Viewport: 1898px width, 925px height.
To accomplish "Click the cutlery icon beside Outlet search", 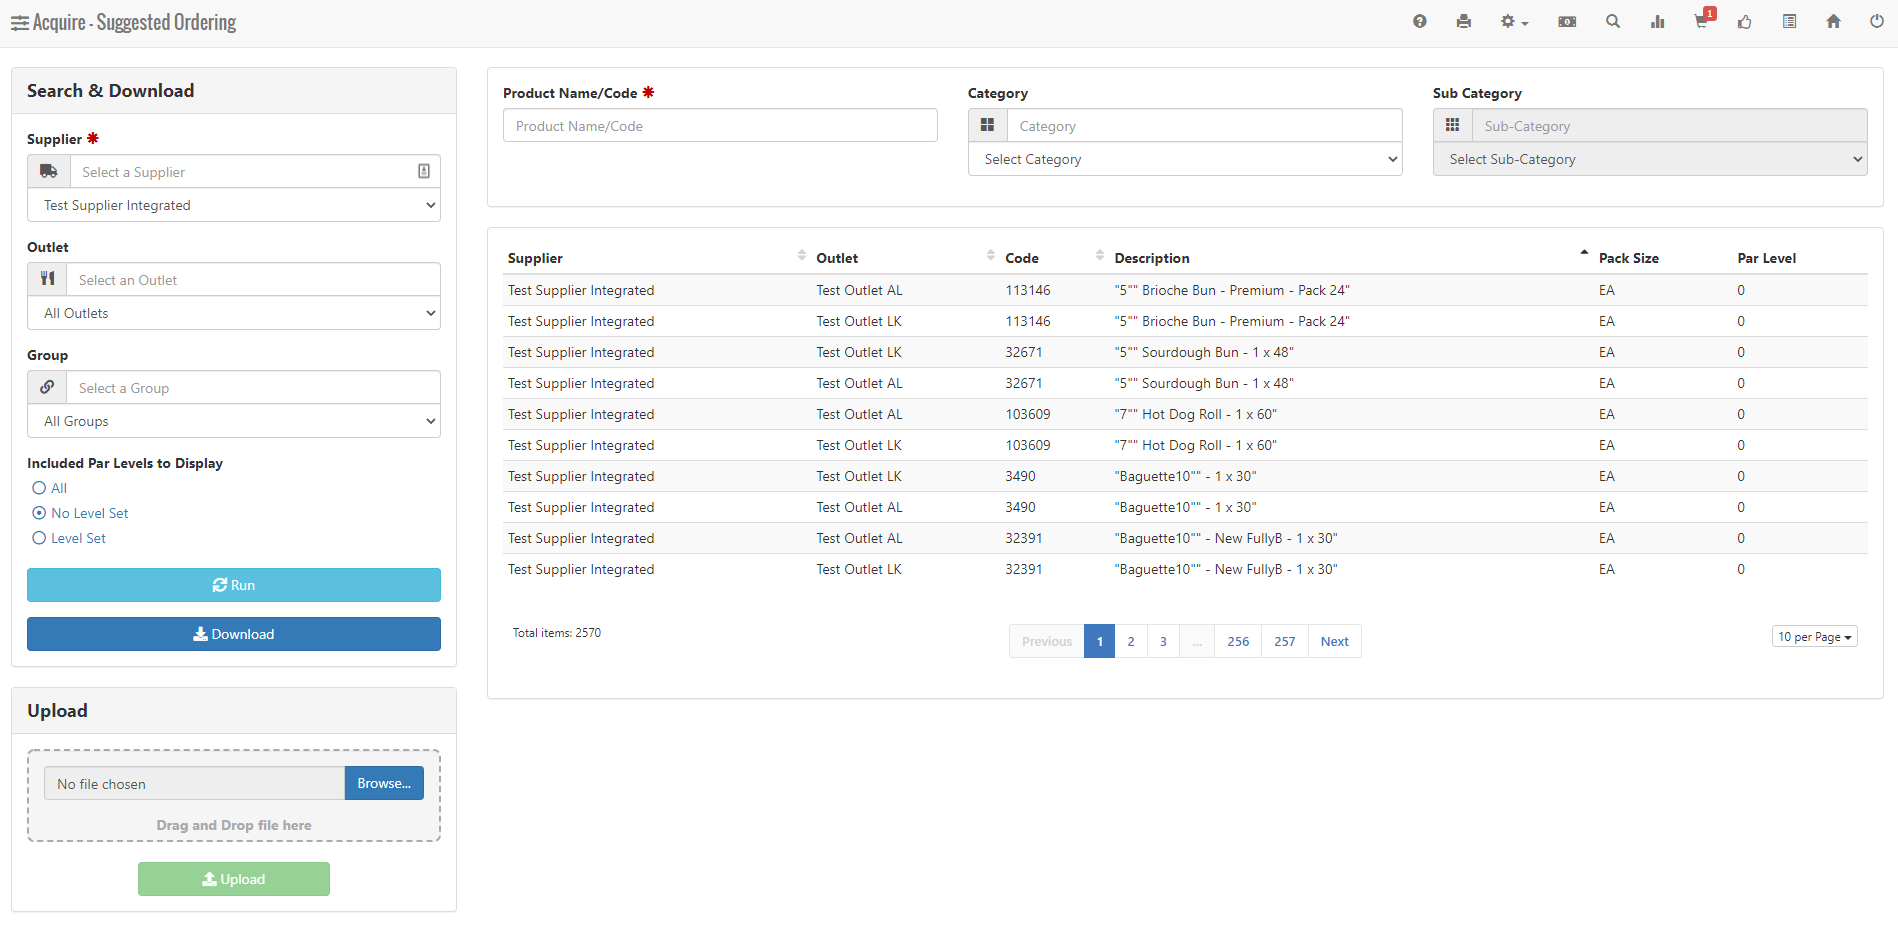I will [47, 279].
